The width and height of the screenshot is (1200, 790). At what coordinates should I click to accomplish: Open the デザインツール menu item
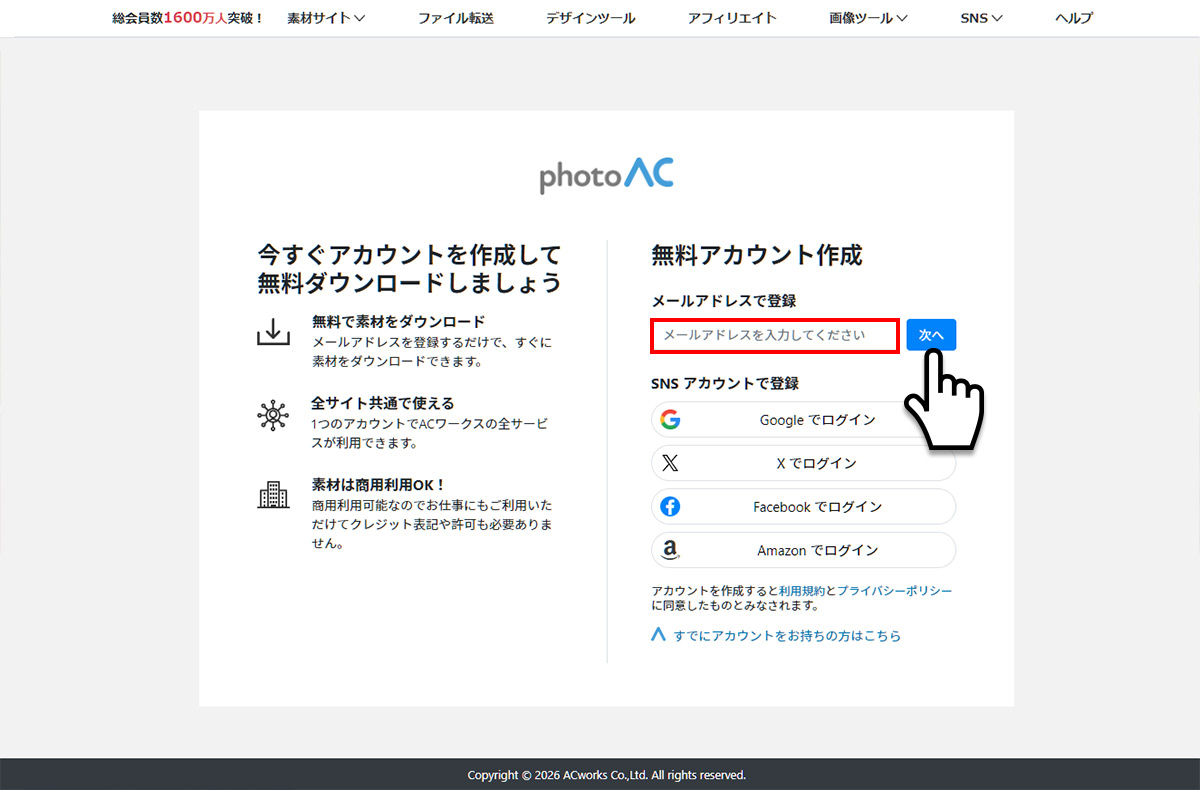[x=591, y=18]
